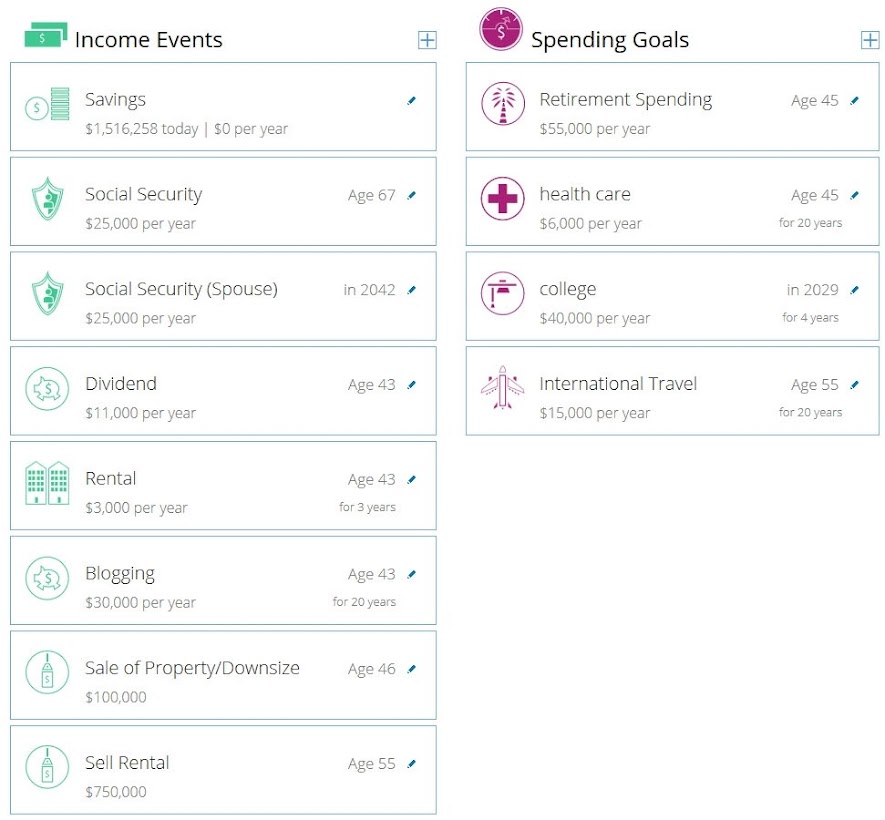Open the Social Security Age 67 card

[223, 201]
